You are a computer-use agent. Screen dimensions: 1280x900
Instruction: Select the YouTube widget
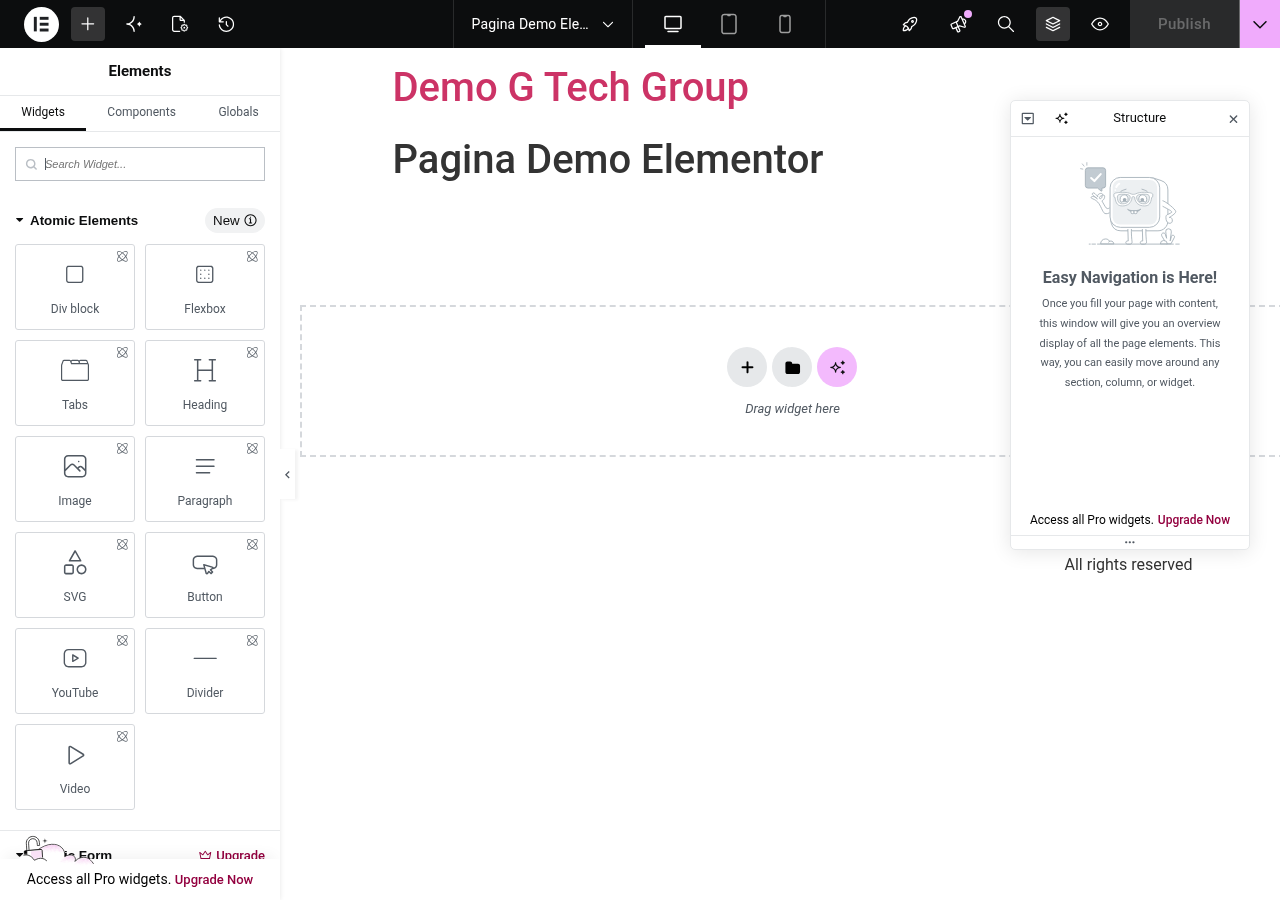(x=75, y=671)
